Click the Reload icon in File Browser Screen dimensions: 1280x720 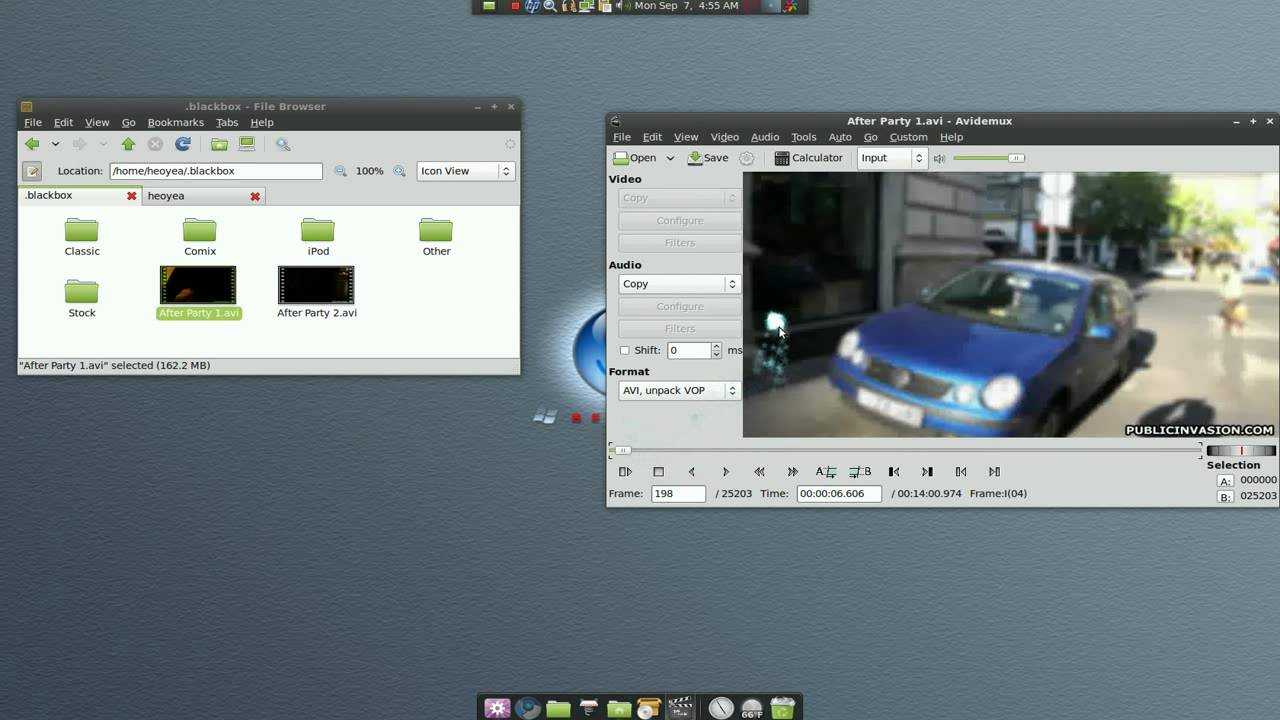183,144
